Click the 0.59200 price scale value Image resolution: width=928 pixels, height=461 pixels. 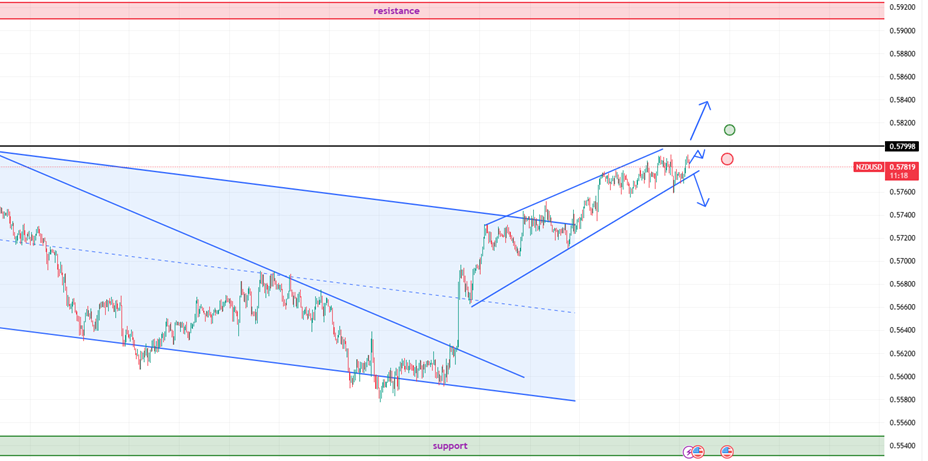(x=902, y=7)
